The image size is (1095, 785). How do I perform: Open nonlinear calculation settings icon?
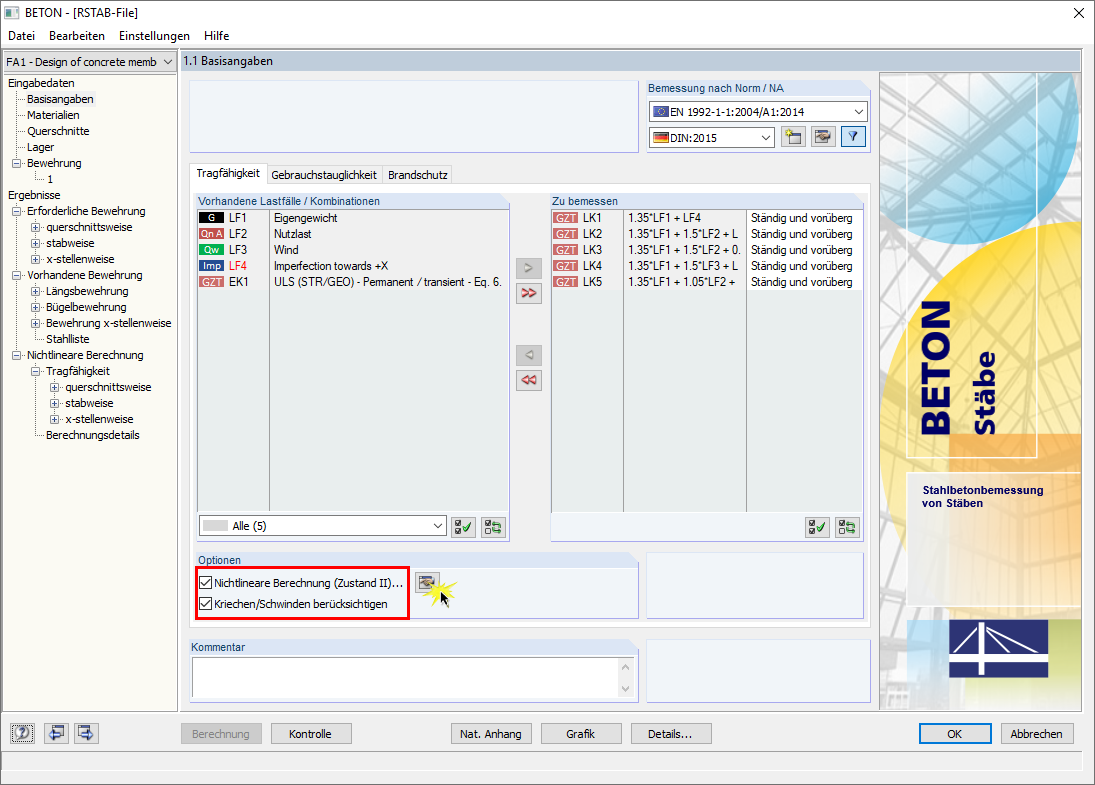pyautogui.click(x=427, y=582)
